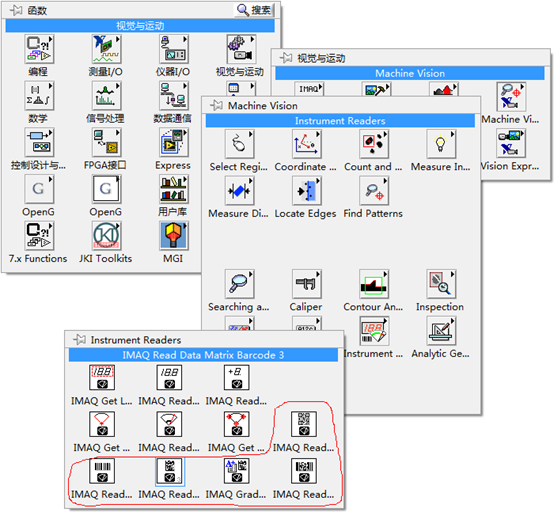
Task: Click the 视觉与运动 blue palette header
Action: tap(140, 26)
